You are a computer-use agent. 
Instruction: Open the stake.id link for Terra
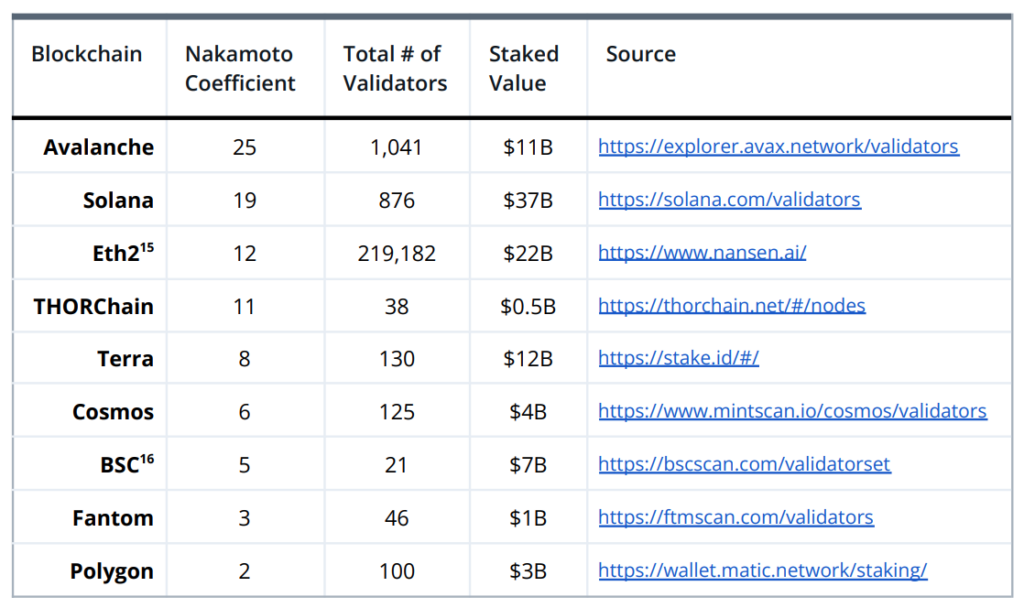click(x=679, y=358)
